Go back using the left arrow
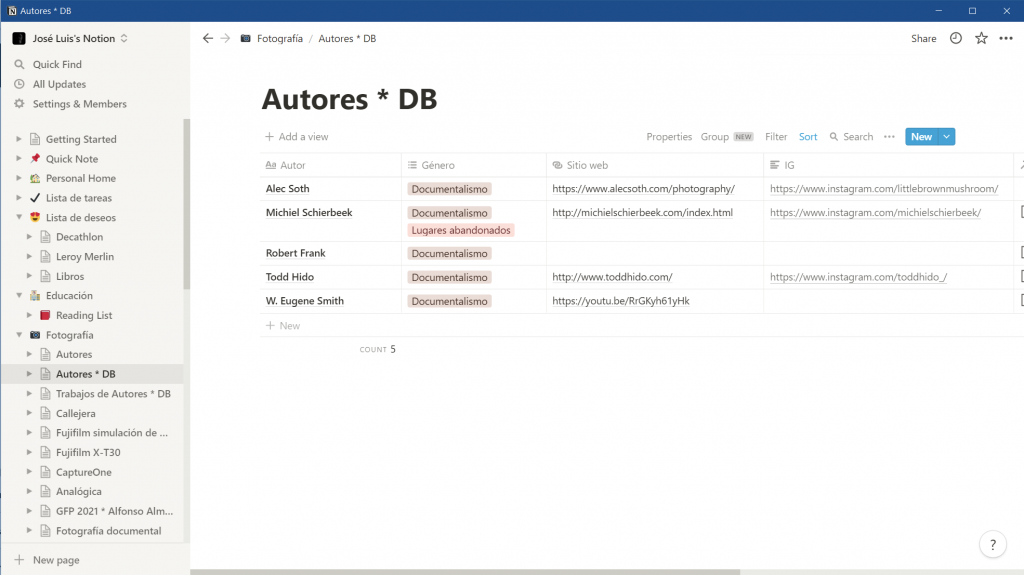The width and height of the screenshot is (1024, 575). tap(208, 39)
